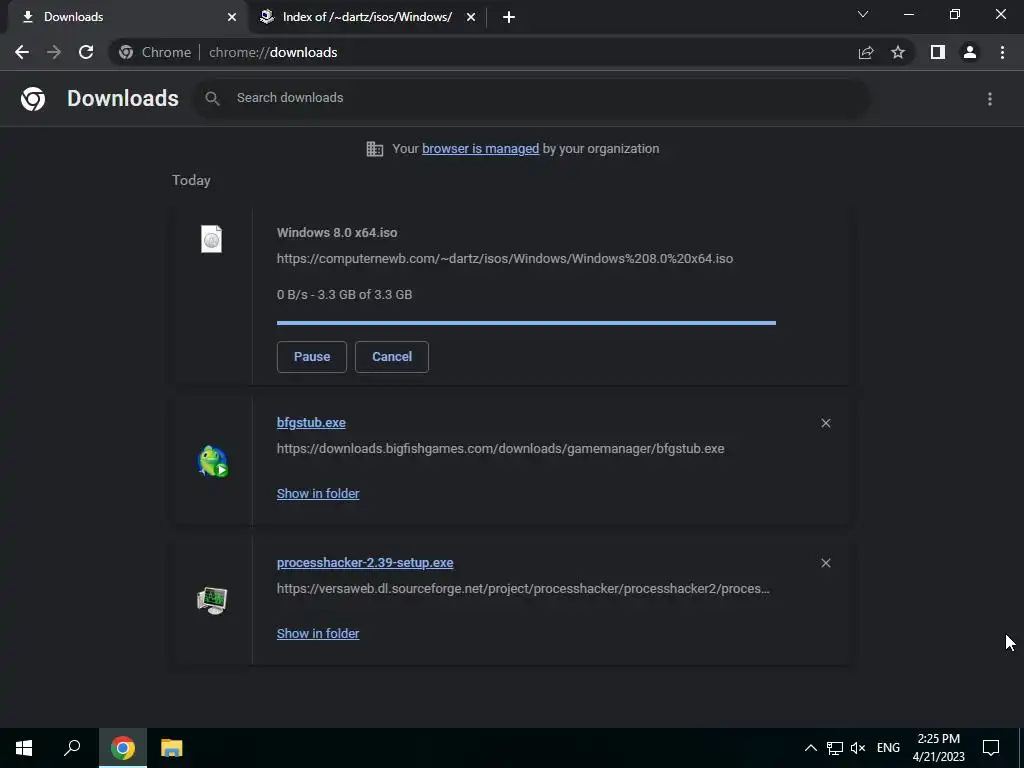Remove bfgstub.exe from the downloads list
The image size is (1024, 768).
coord(825,423)
